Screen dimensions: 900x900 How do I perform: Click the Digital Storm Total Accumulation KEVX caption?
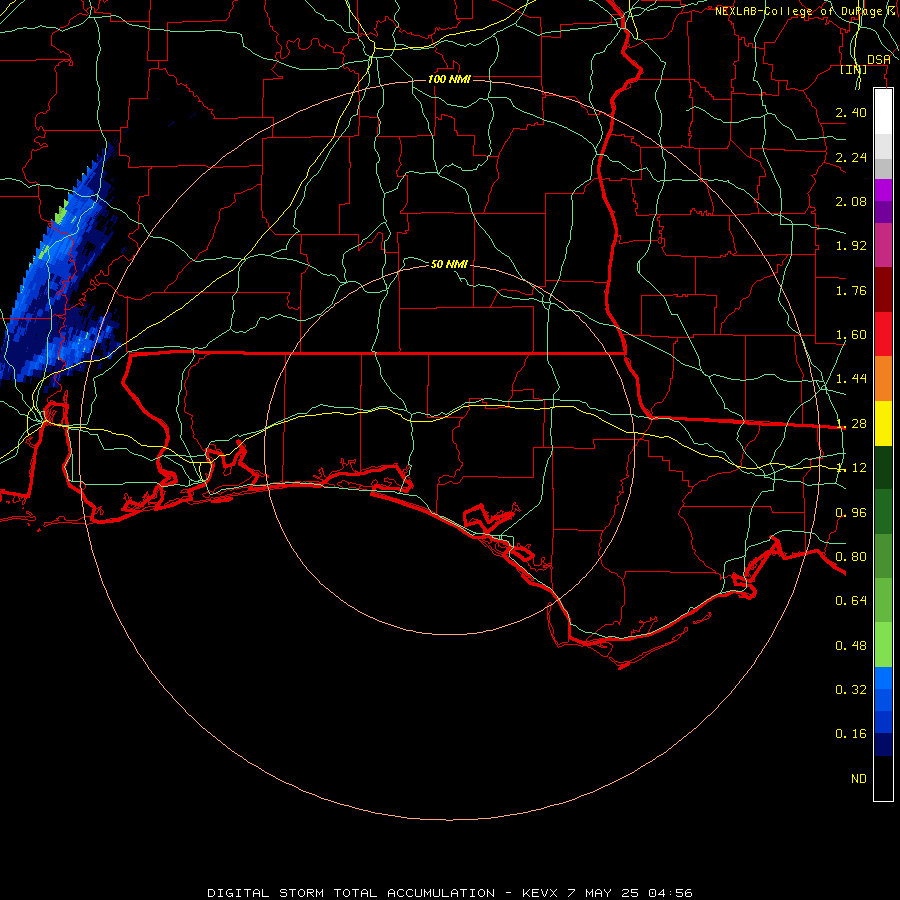point(449,893)
